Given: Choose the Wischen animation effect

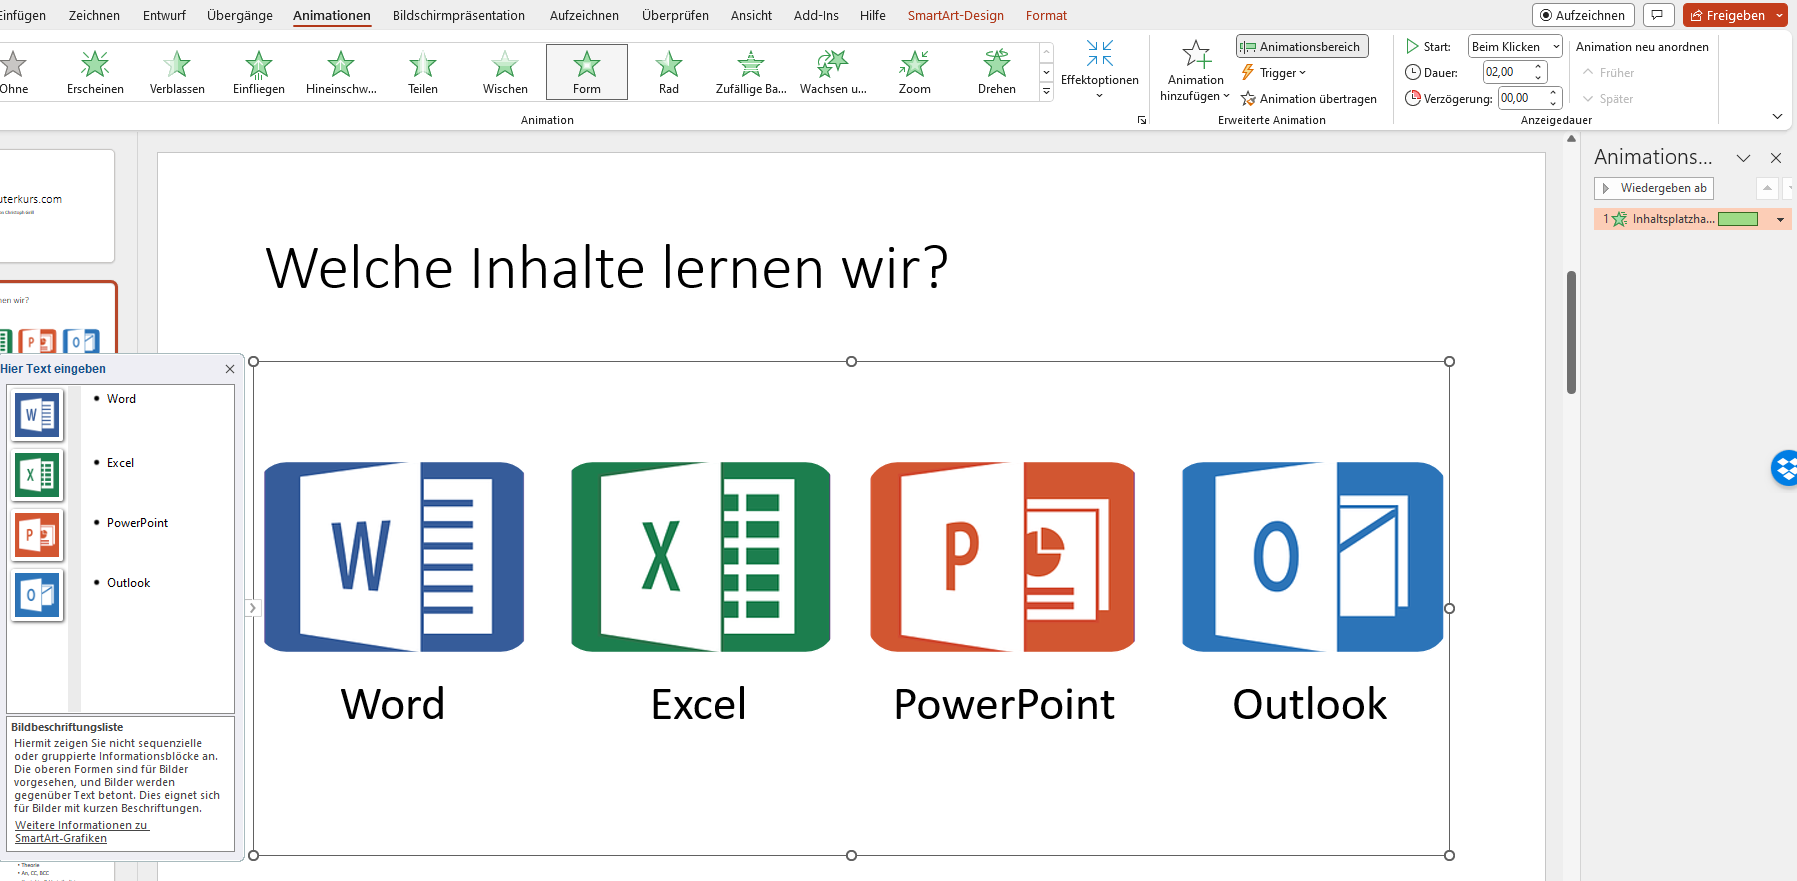Looking at the screenshot, I should [505, 72].
